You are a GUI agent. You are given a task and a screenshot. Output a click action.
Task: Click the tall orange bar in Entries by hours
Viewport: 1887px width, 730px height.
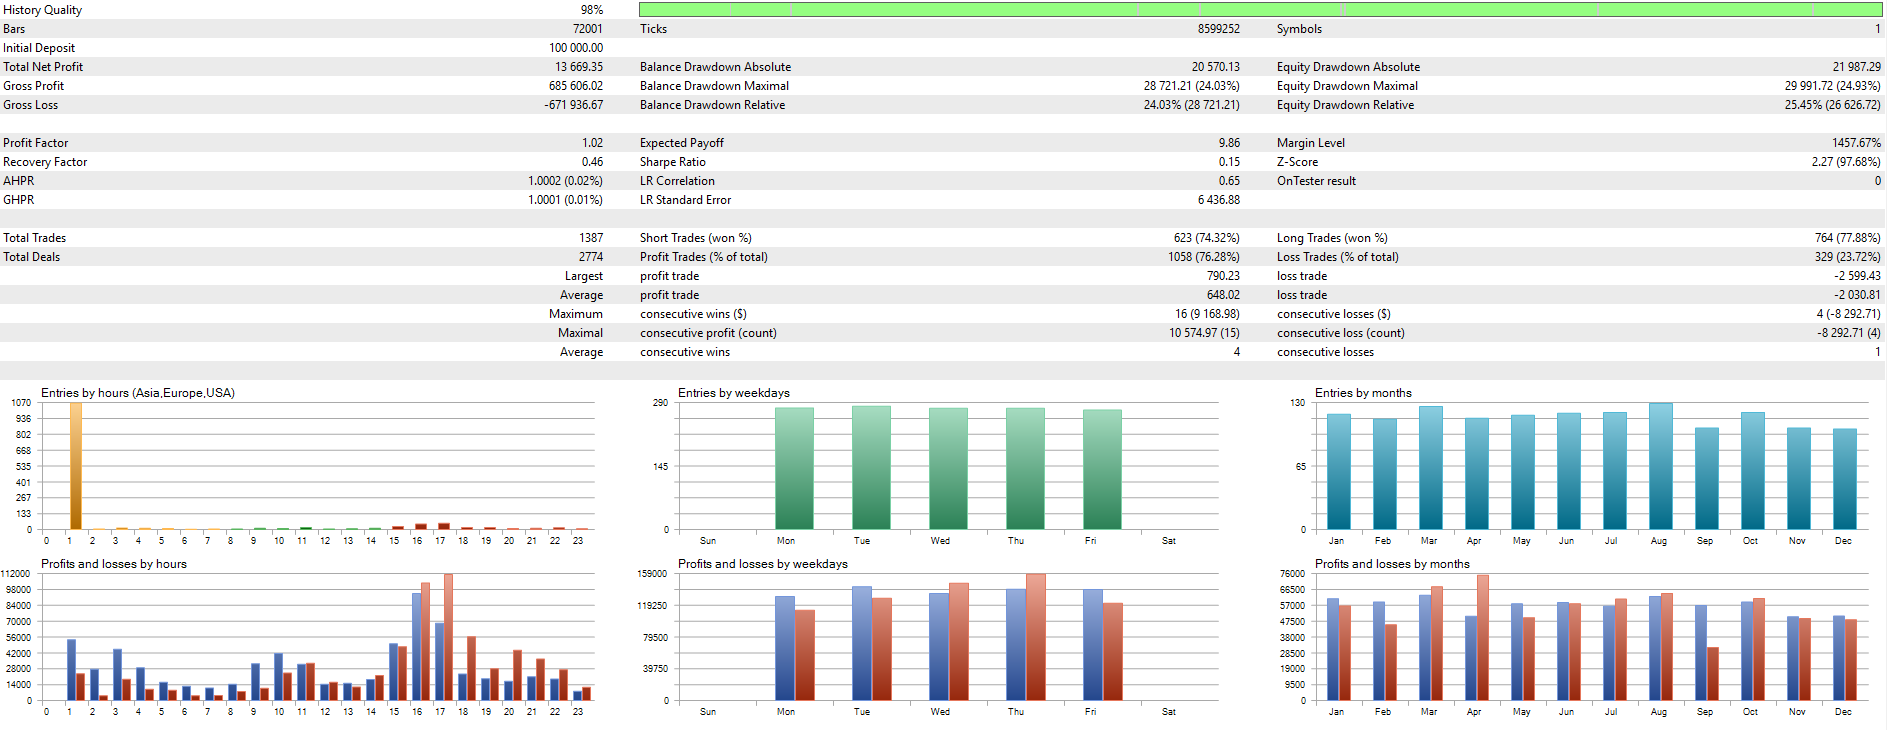[x=75, y=466]
